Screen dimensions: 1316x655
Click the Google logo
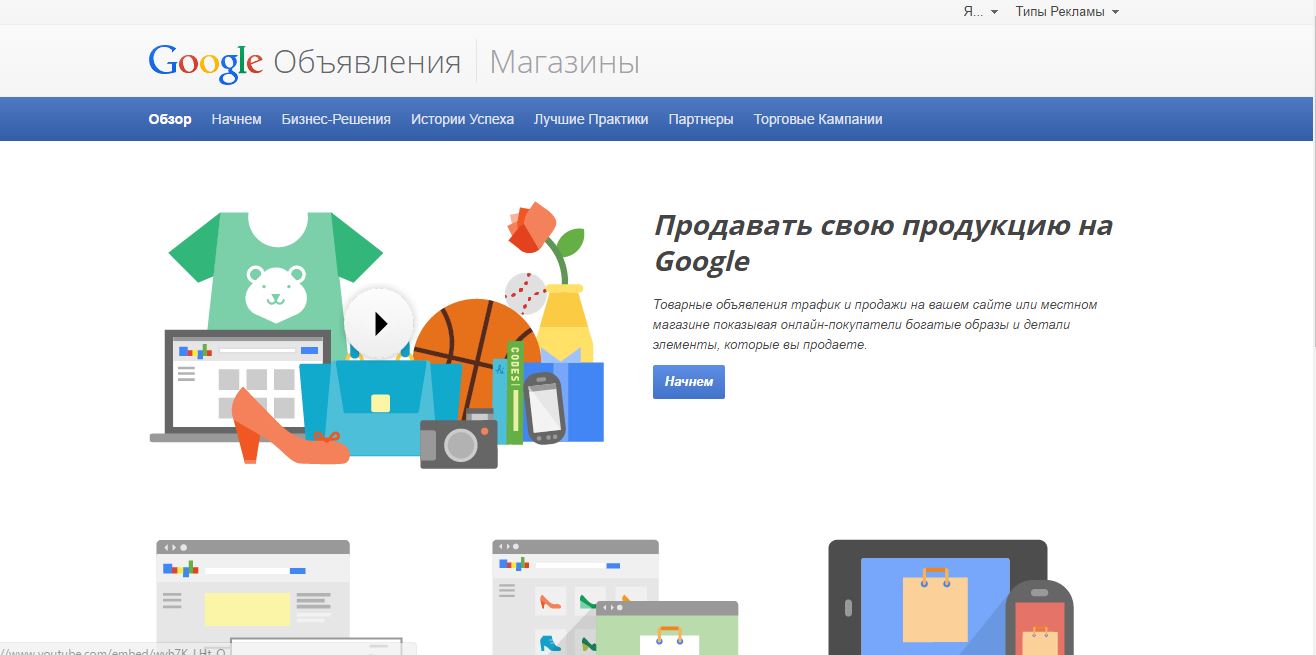[x=204, y=62]
